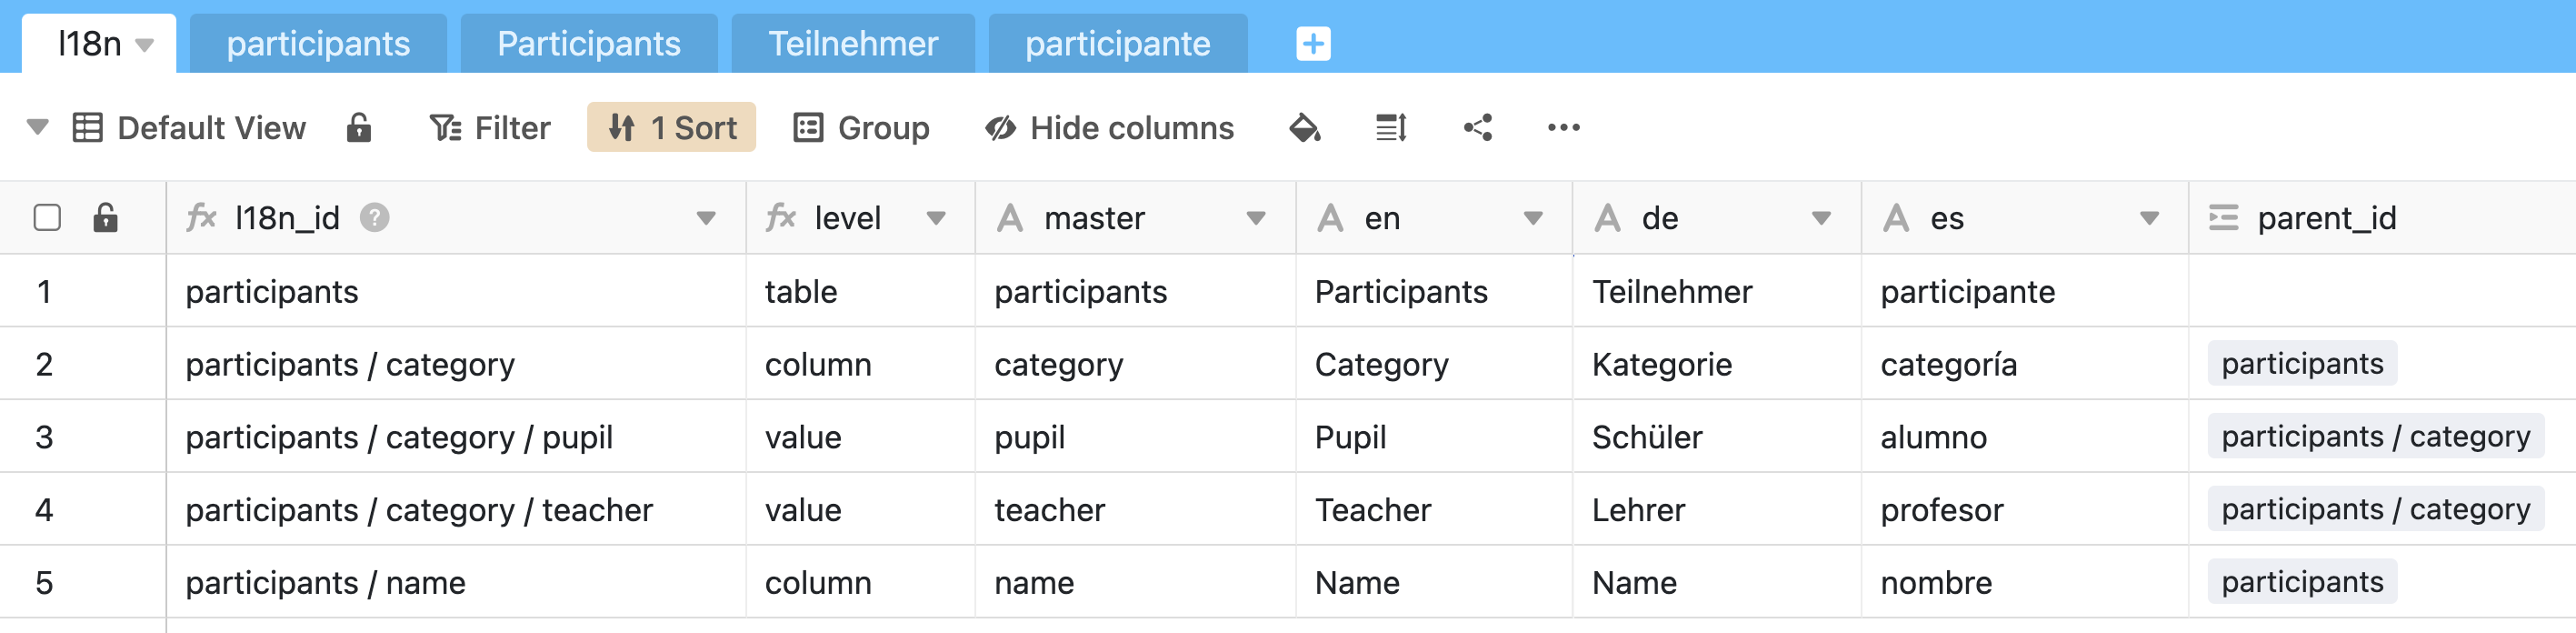Click the add new table plus icon
Viewport: 2576px width, 633px height.
(x=1312, y=44)
